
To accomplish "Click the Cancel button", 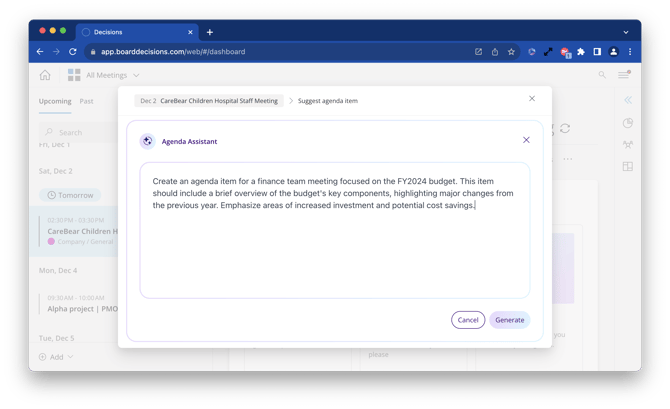I will point(468,320).
